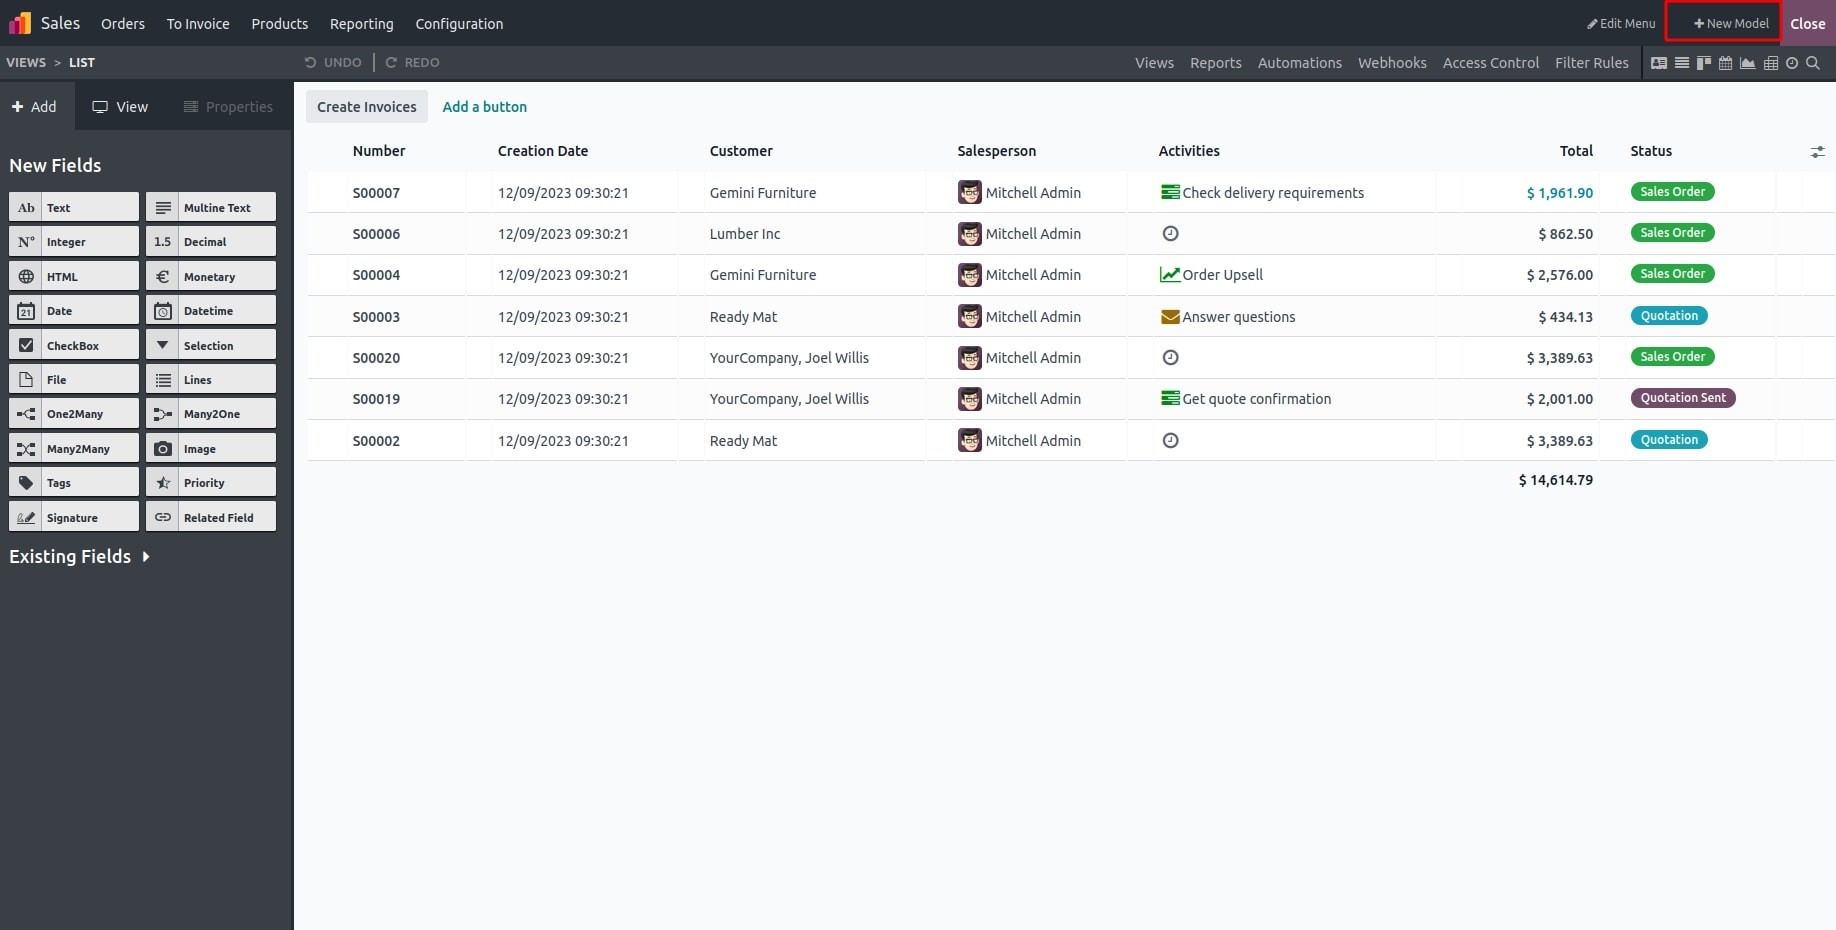Click the clock activity icon for S00020
This screenshot has height=930, width=1836.
click(1170, 357)
